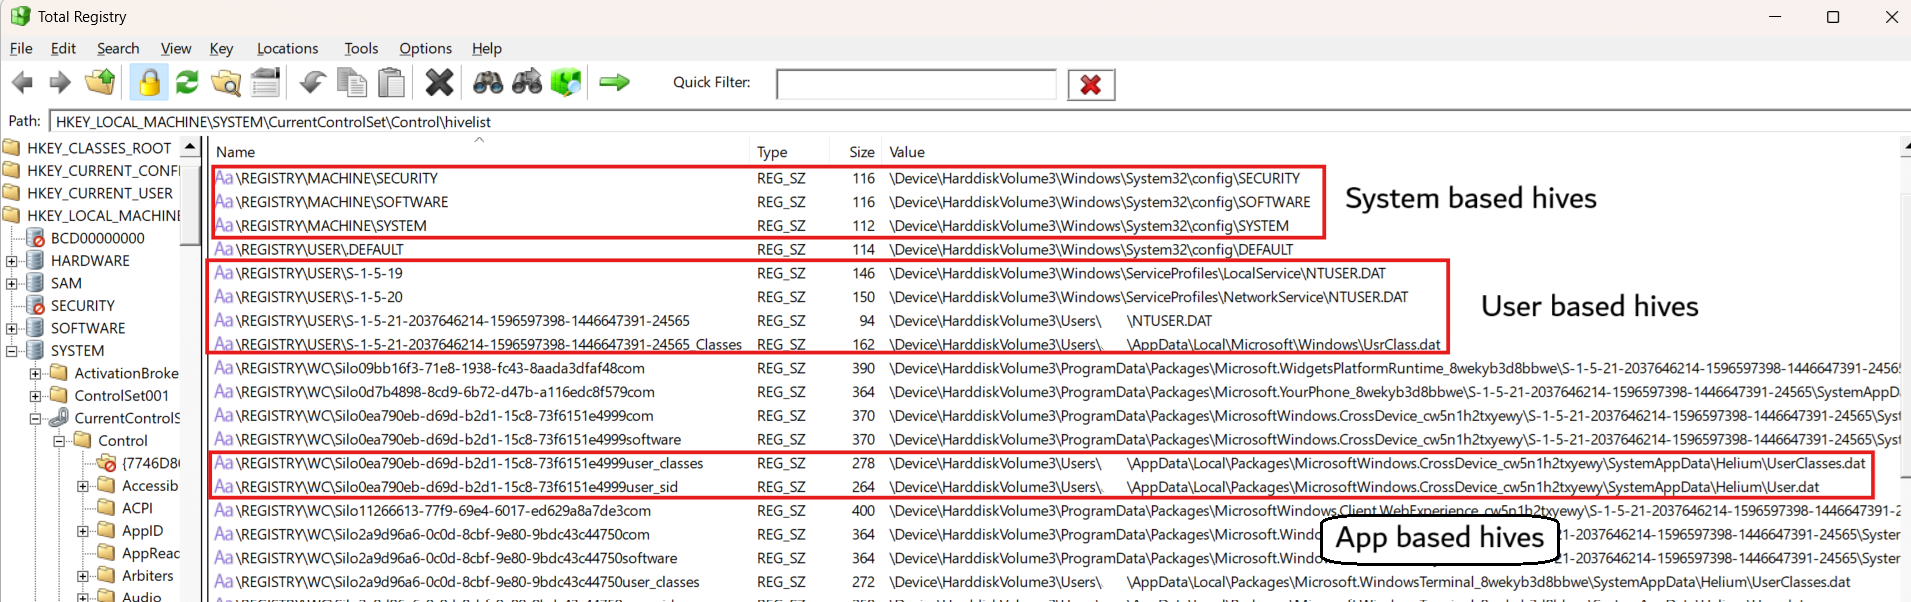
Task: Expand the ActivationBroker key node
Action: pyautogui.click(x=36, y=373)
